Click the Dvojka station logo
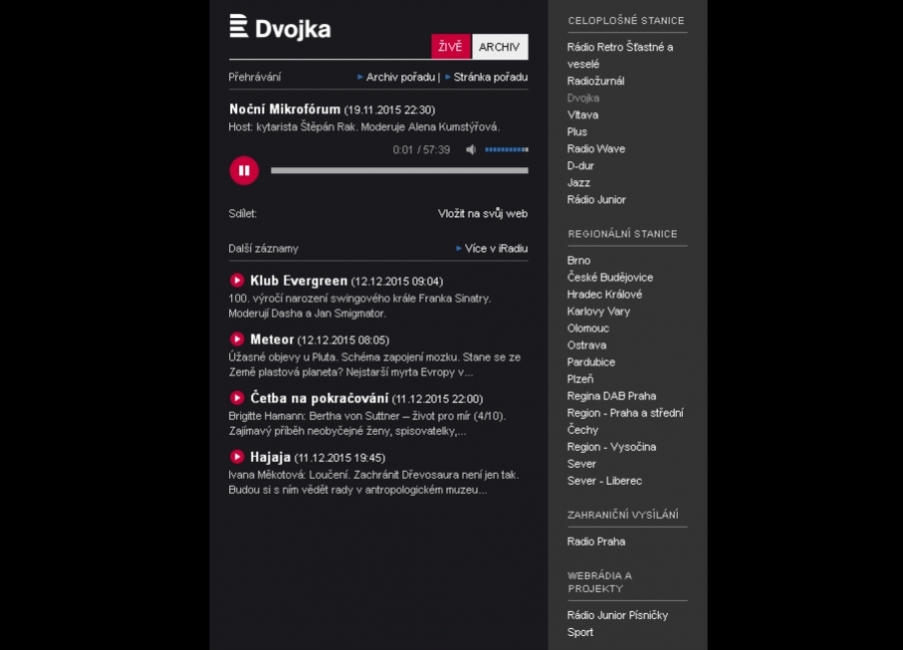 point(280,28)
